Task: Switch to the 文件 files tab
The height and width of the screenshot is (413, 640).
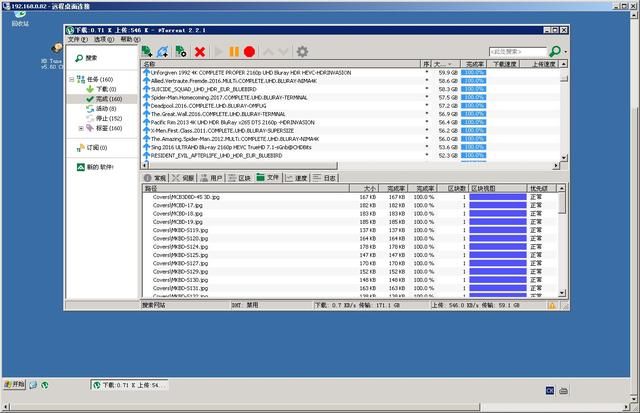Action: coord(268,178)
